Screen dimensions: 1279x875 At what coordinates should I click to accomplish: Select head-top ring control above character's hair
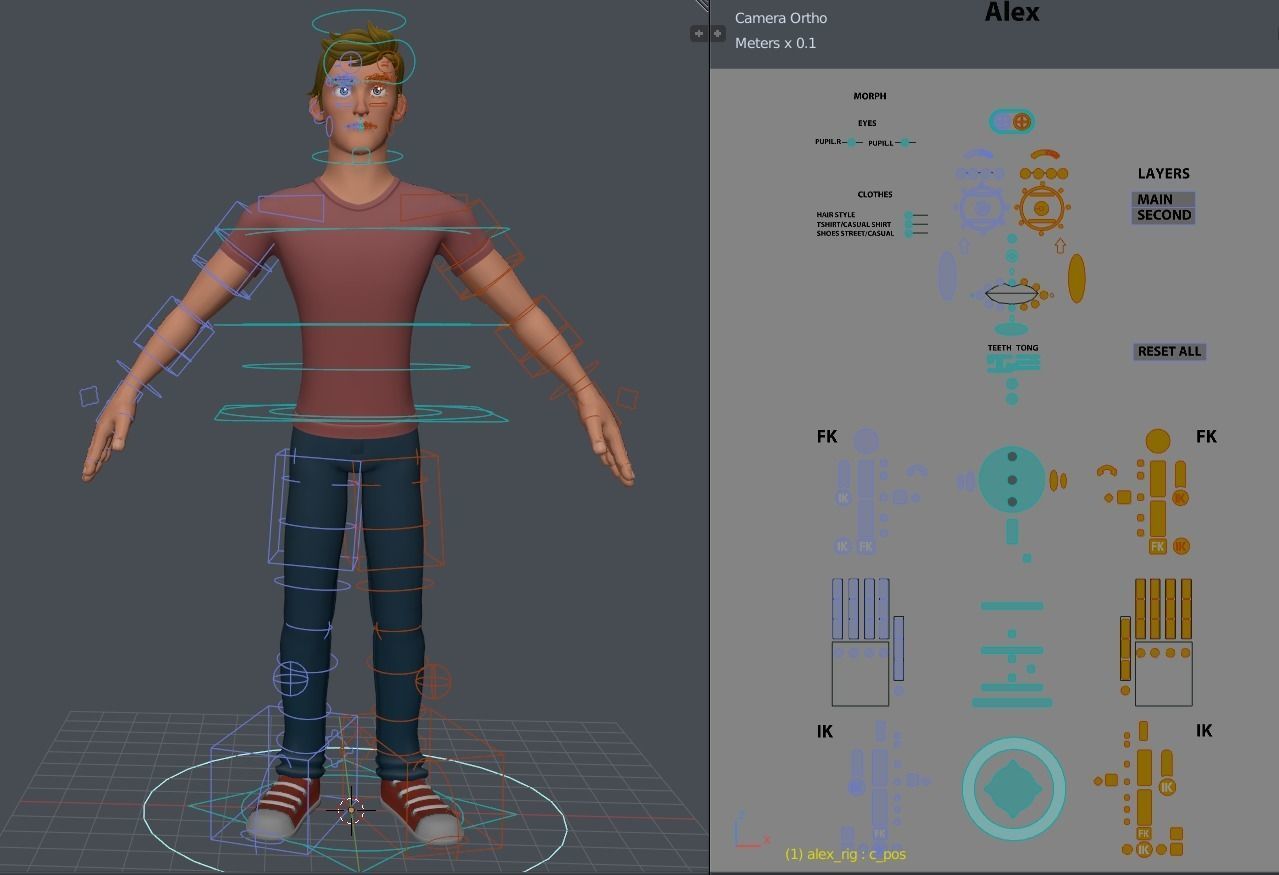[359, 21]
